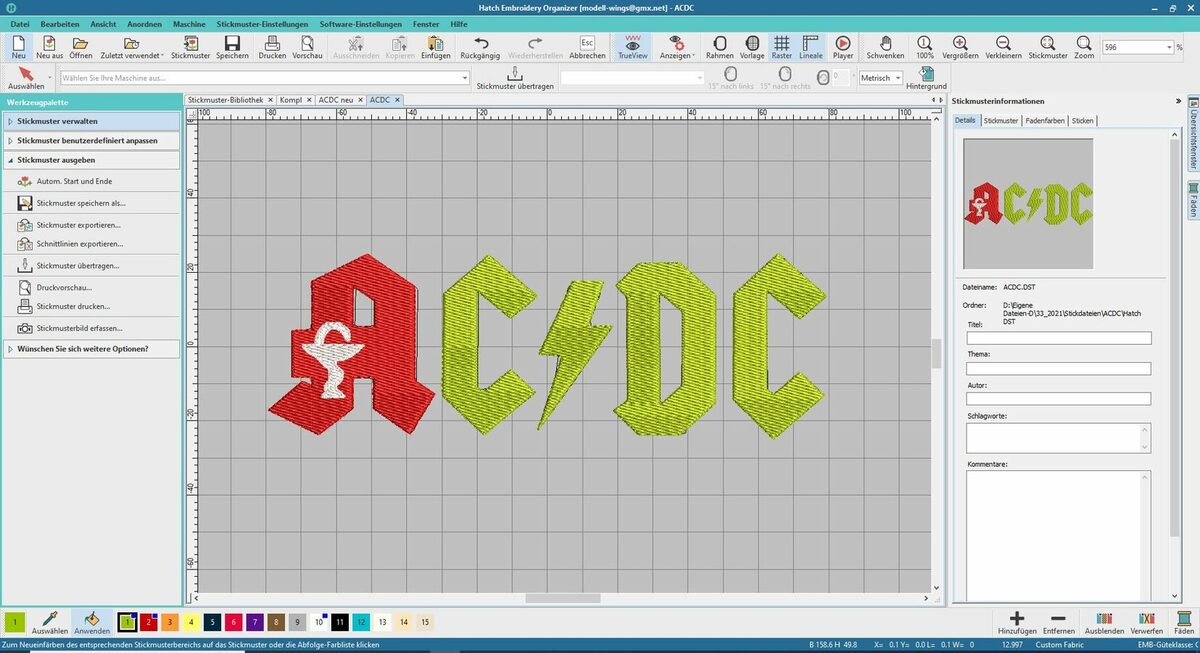
Task: Select yellow color swatch 4
Action: click(191, 622)
